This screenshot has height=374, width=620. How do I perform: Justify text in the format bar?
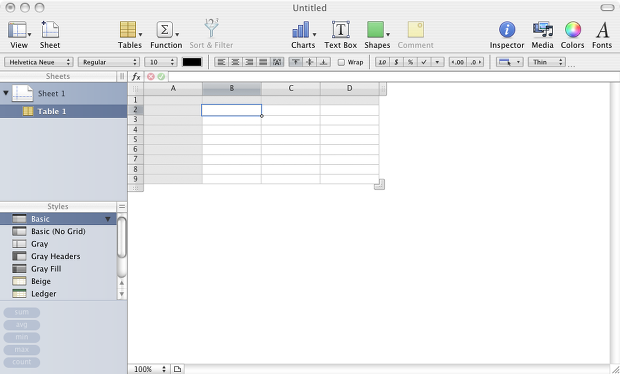point(263,62)
